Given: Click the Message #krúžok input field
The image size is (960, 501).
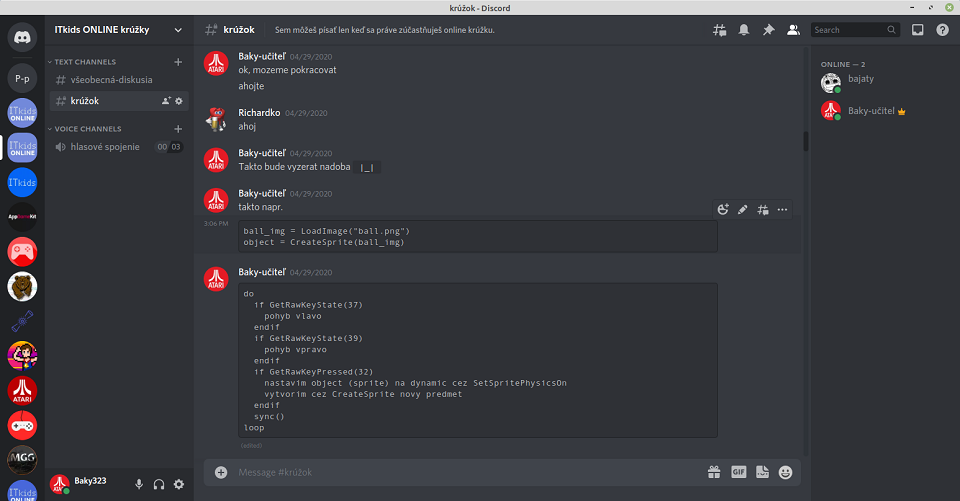Looking at the screenshot, I should click(460, 472).
